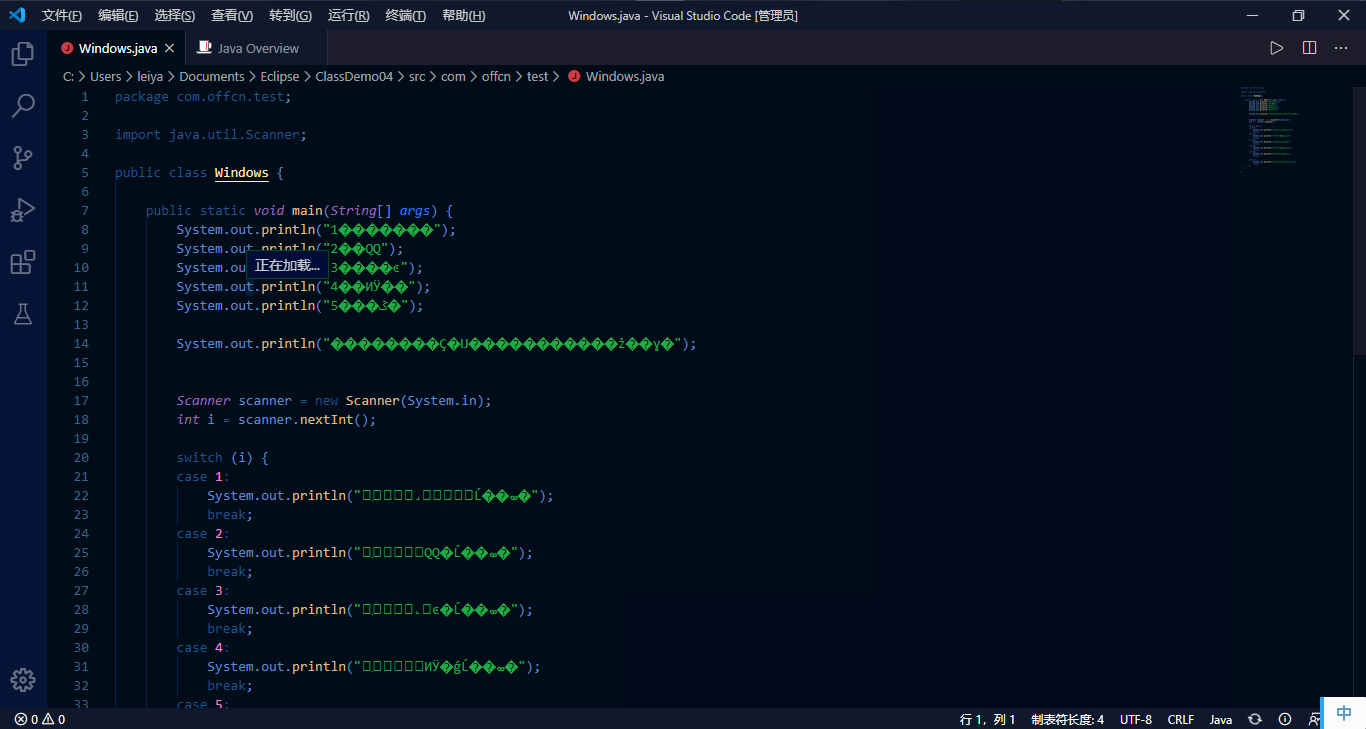The height and width of the screenshot is (729, 1366).
Task: Open the Explorer sidebar icon
Action: tap(22, 55)
